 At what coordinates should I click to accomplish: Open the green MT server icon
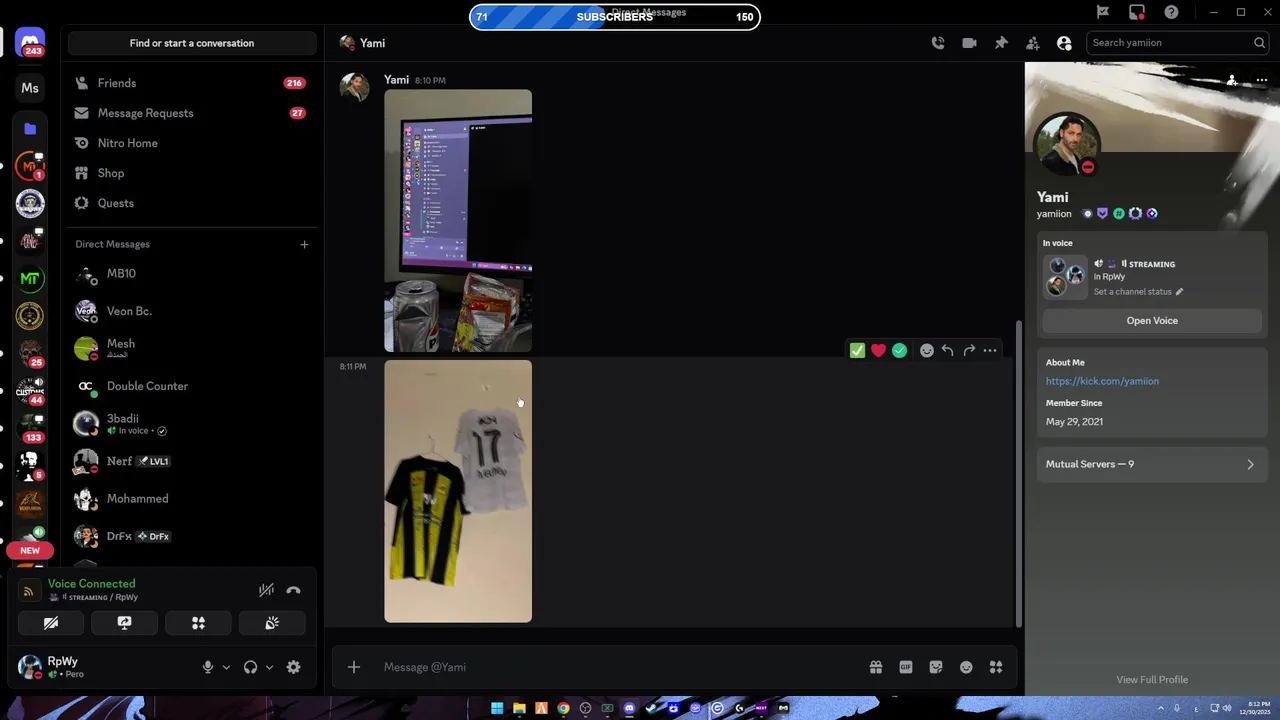click(30, 278)
